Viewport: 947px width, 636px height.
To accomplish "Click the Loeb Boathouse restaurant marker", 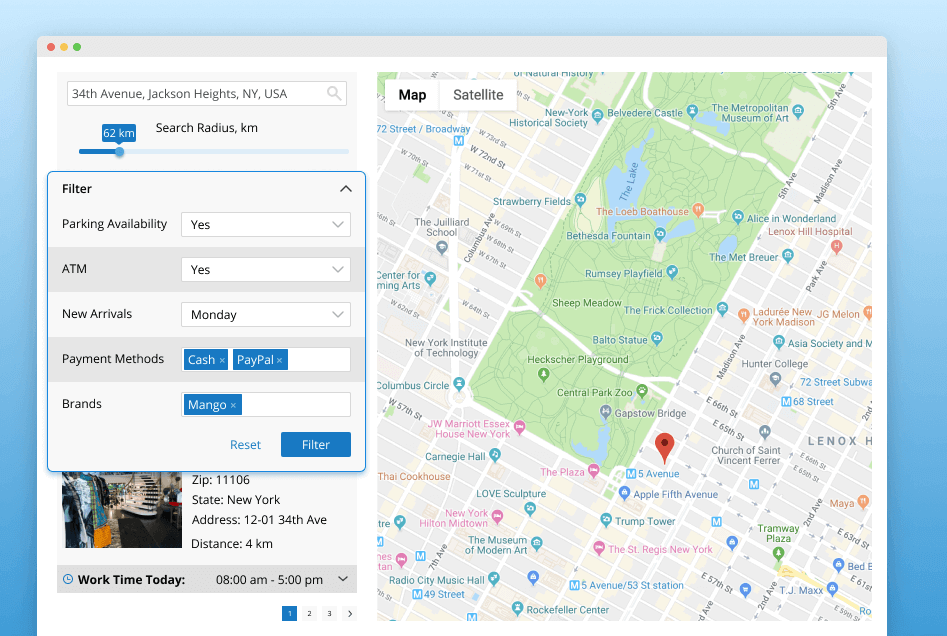I will (698, 210).
